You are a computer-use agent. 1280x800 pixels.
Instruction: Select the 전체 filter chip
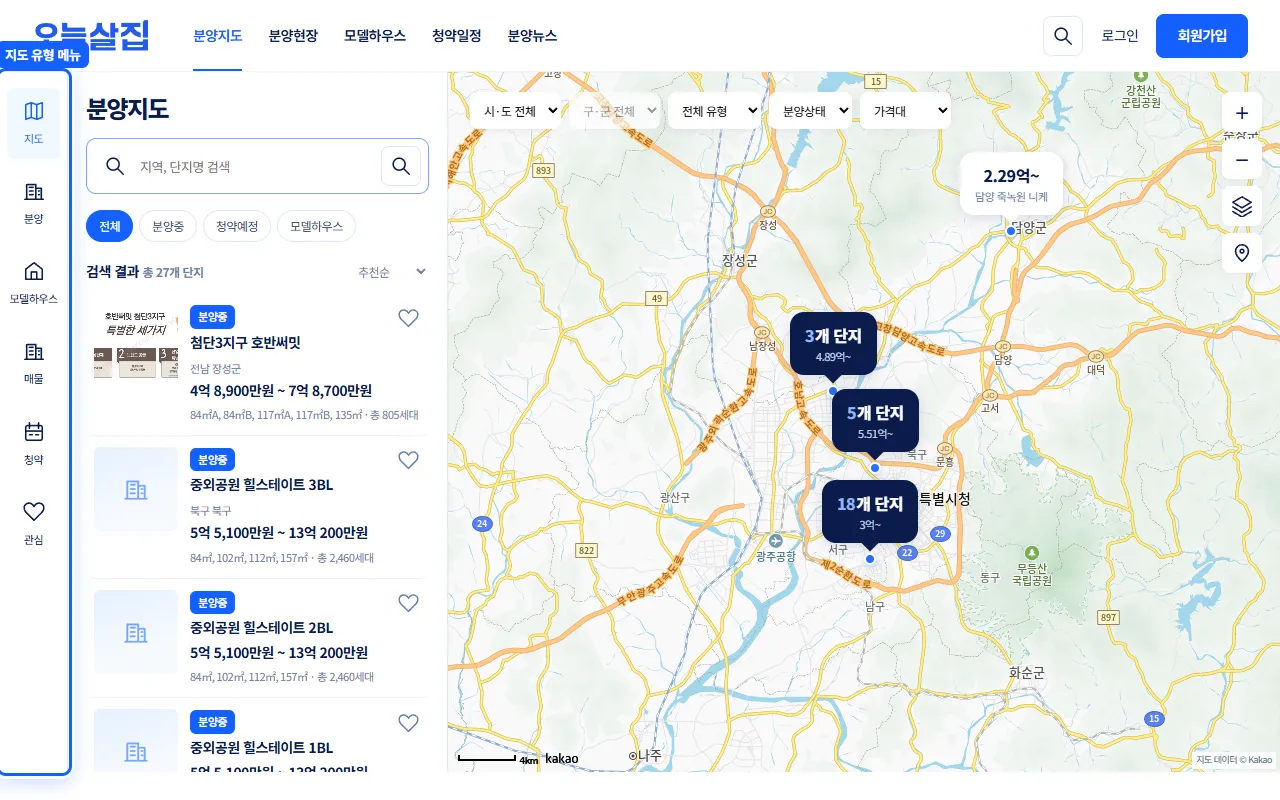coord(110,226)
